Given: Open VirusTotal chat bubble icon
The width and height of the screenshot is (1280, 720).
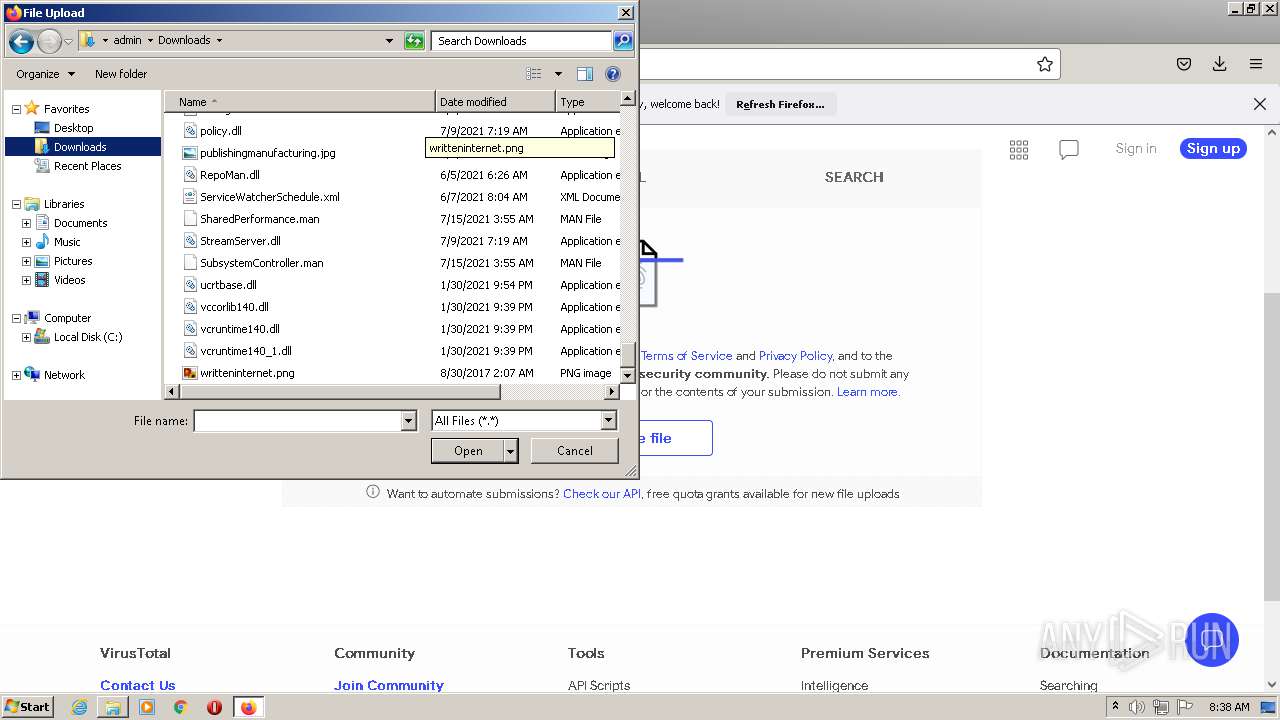Looking at the screenshot, I should [x=1069, y=149].
